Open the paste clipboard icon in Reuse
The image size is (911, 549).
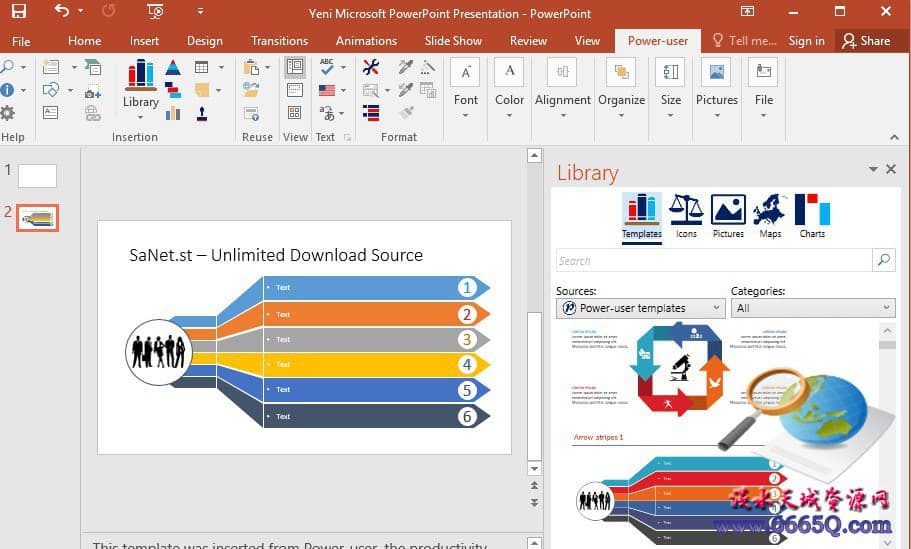coord(252,67)
